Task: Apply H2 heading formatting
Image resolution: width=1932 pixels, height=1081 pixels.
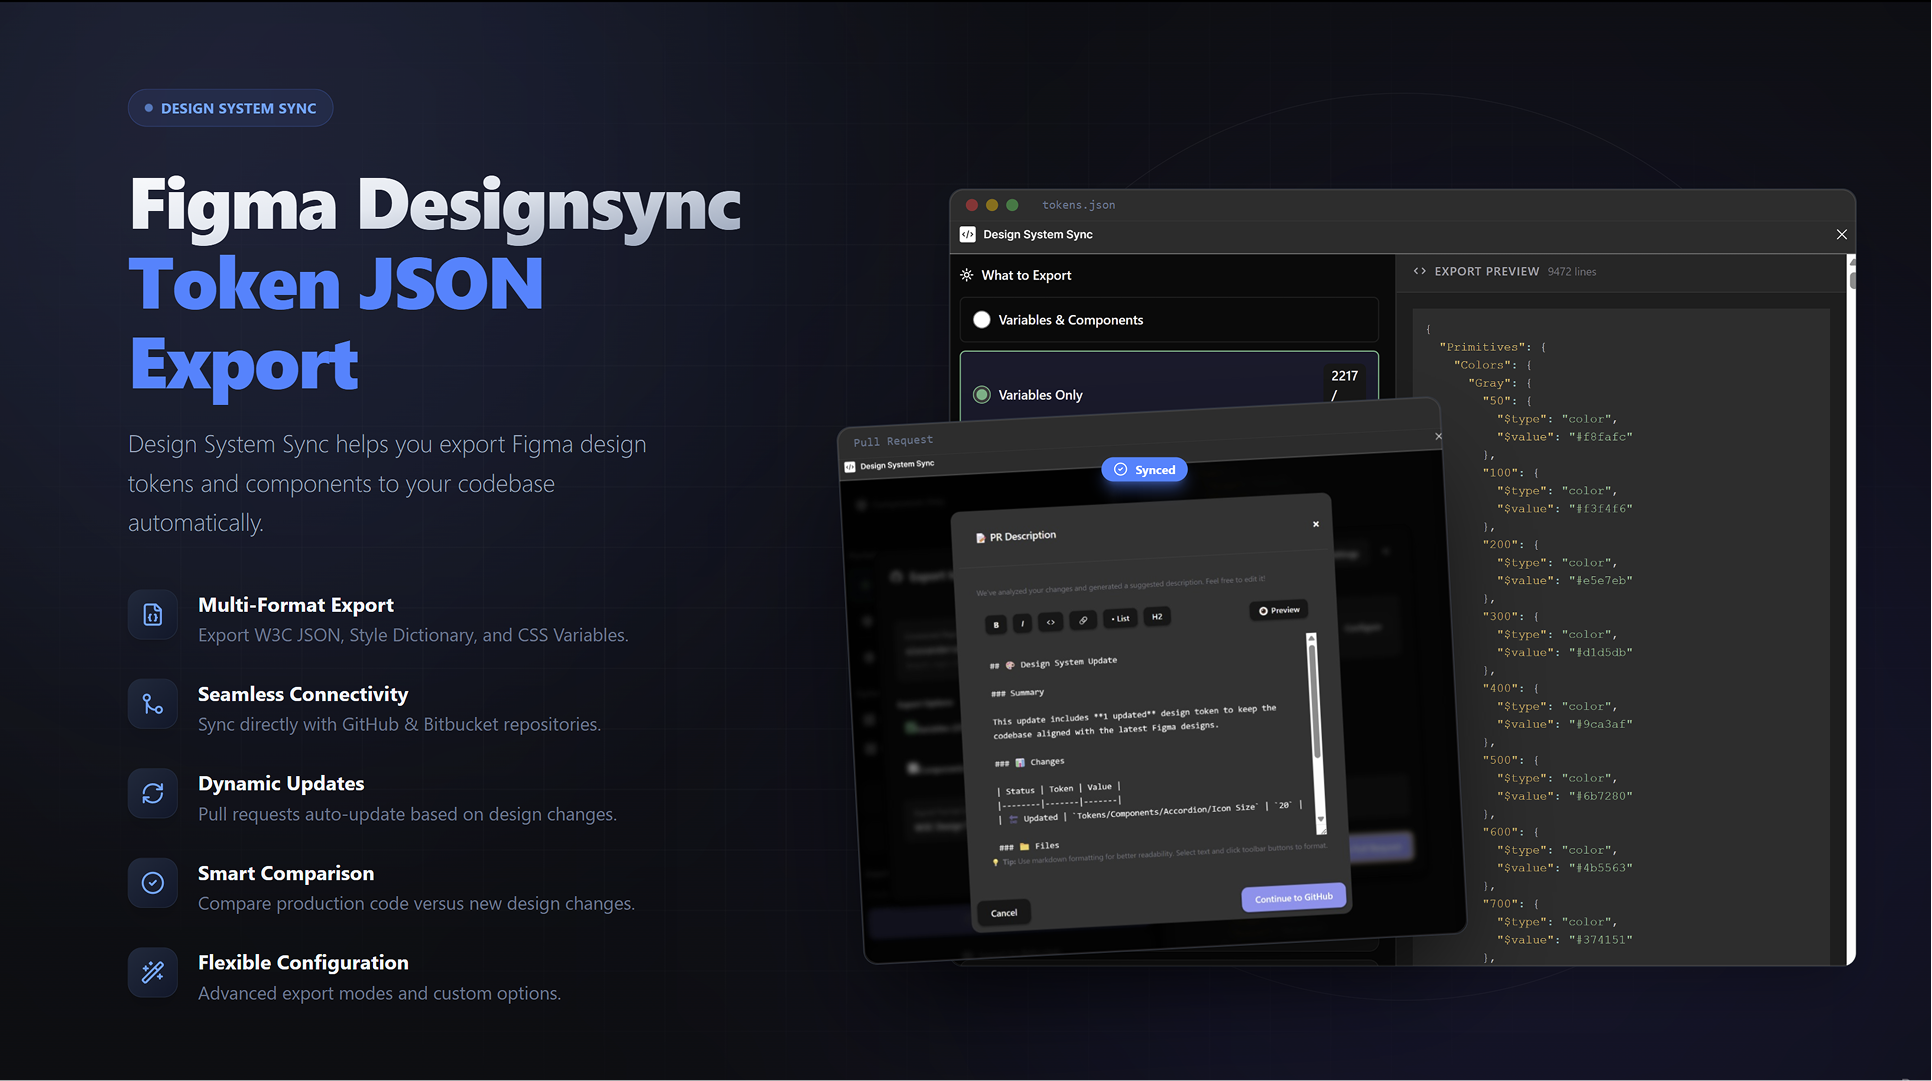Action: click(1156, 617)
